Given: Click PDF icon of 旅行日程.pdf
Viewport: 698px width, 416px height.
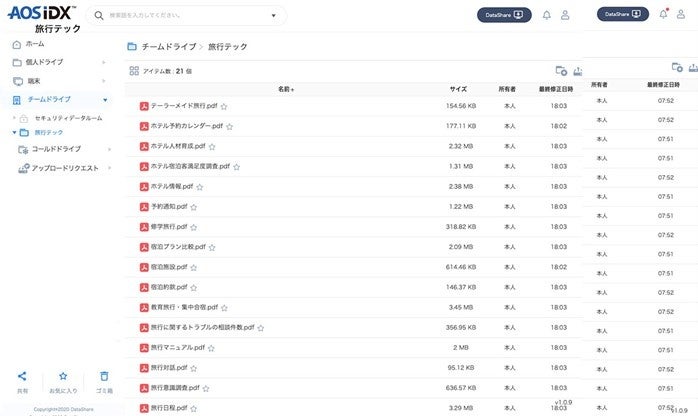Looking at the screenshot, I should click(x=144, y=408).
